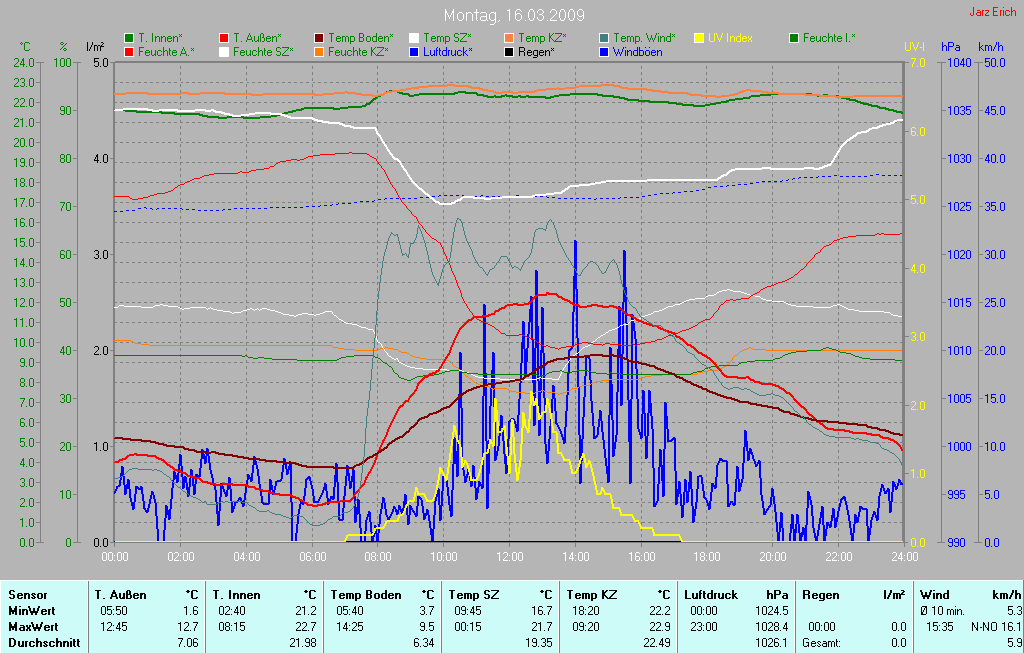This screenshot has width=1024, height=653.
Task: Select the Luftdruck* legend label
Action: coord(447,52)
